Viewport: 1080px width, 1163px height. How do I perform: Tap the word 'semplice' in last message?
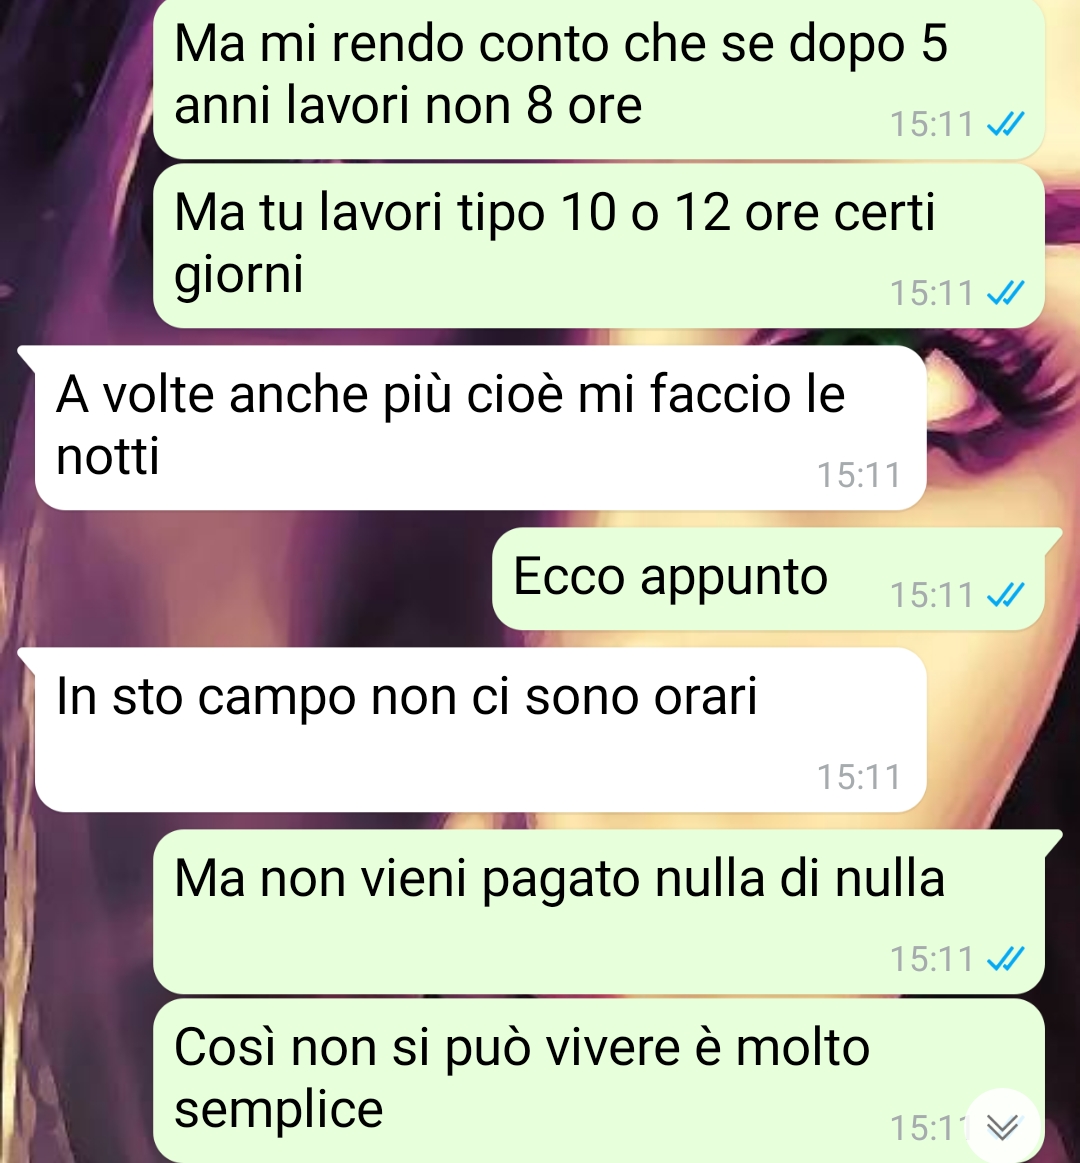pos(279,1110)
